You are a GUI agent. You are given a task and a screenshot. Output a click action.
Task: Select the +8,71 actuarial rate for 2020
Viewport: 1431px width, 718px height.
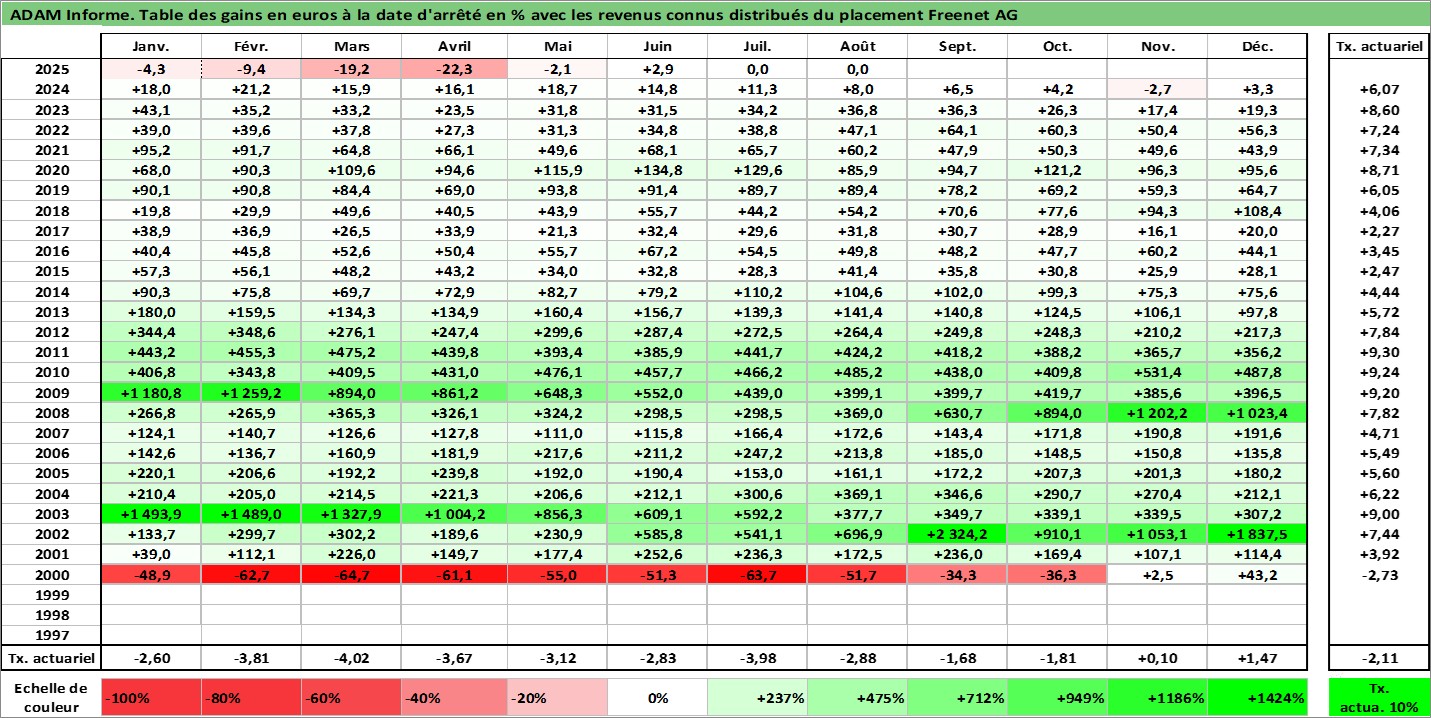(x=1379, y=170)
